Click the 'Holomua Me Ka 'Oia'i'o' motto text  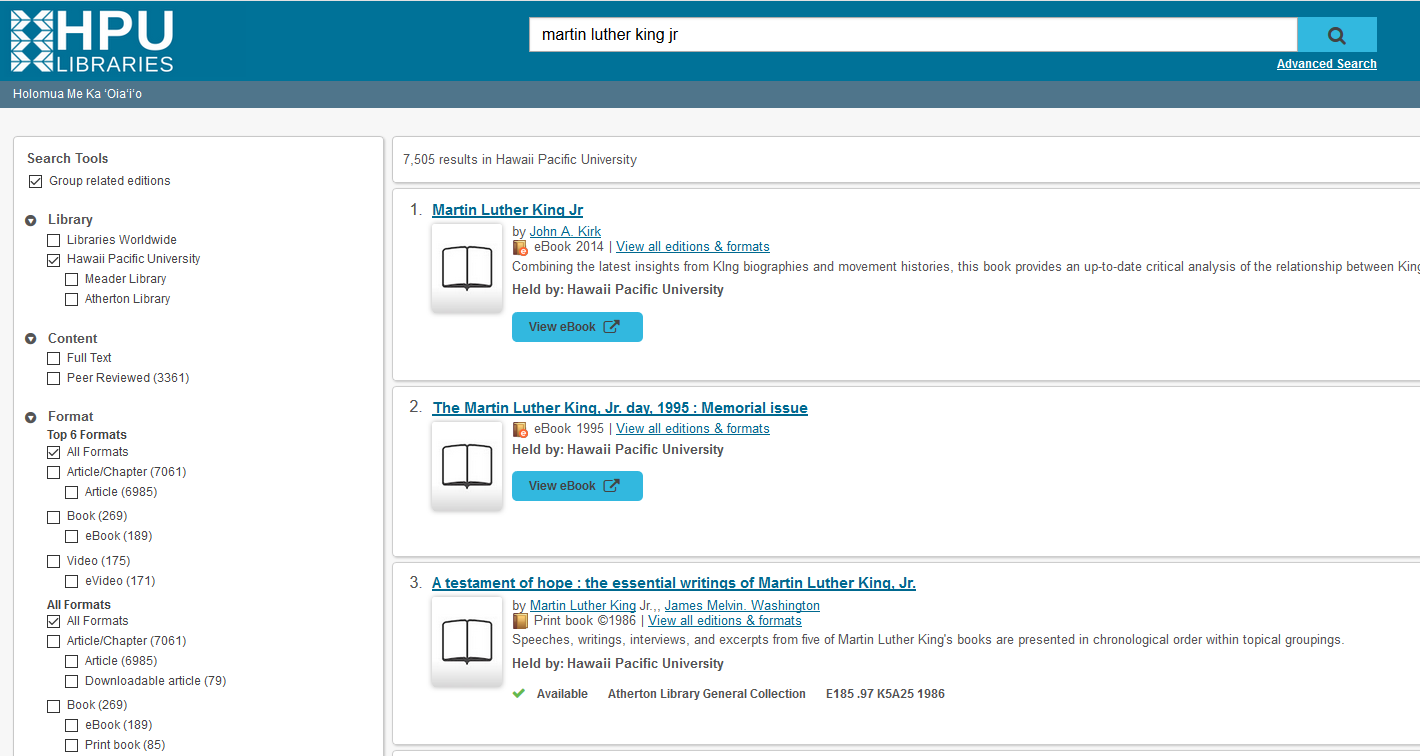[x=78, y=94]
